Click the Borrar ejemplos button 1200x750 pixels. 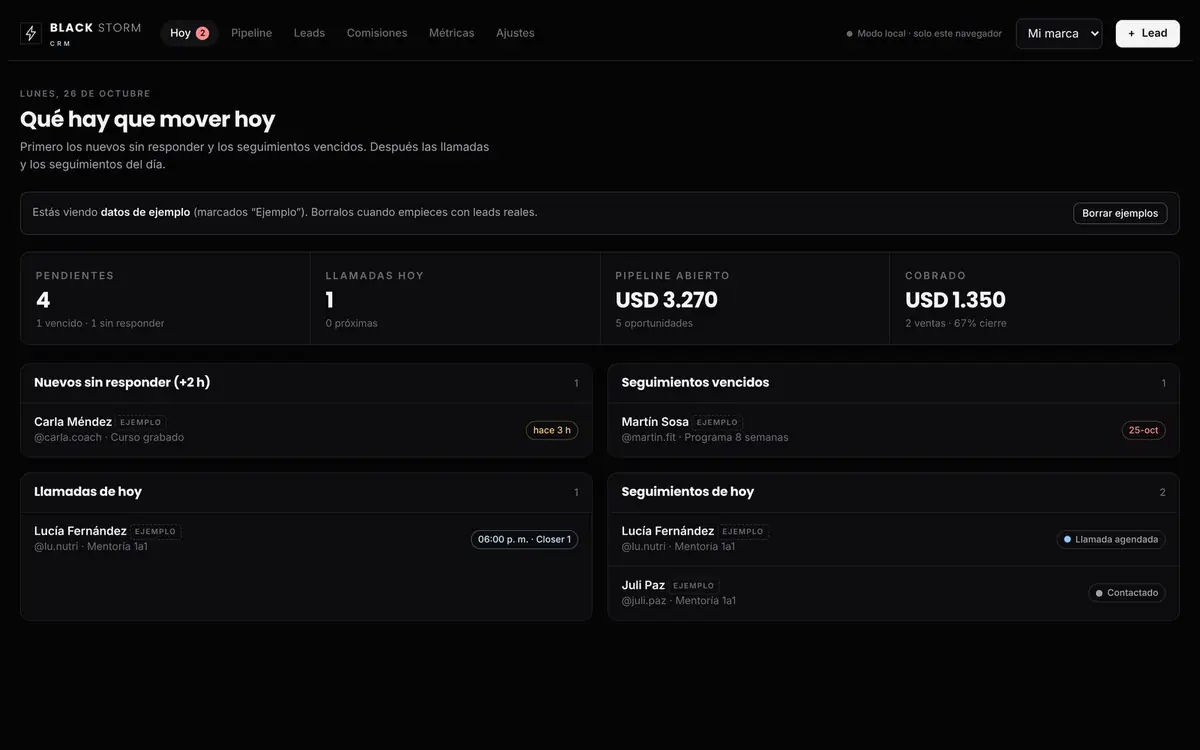[x=1120, y=213]
